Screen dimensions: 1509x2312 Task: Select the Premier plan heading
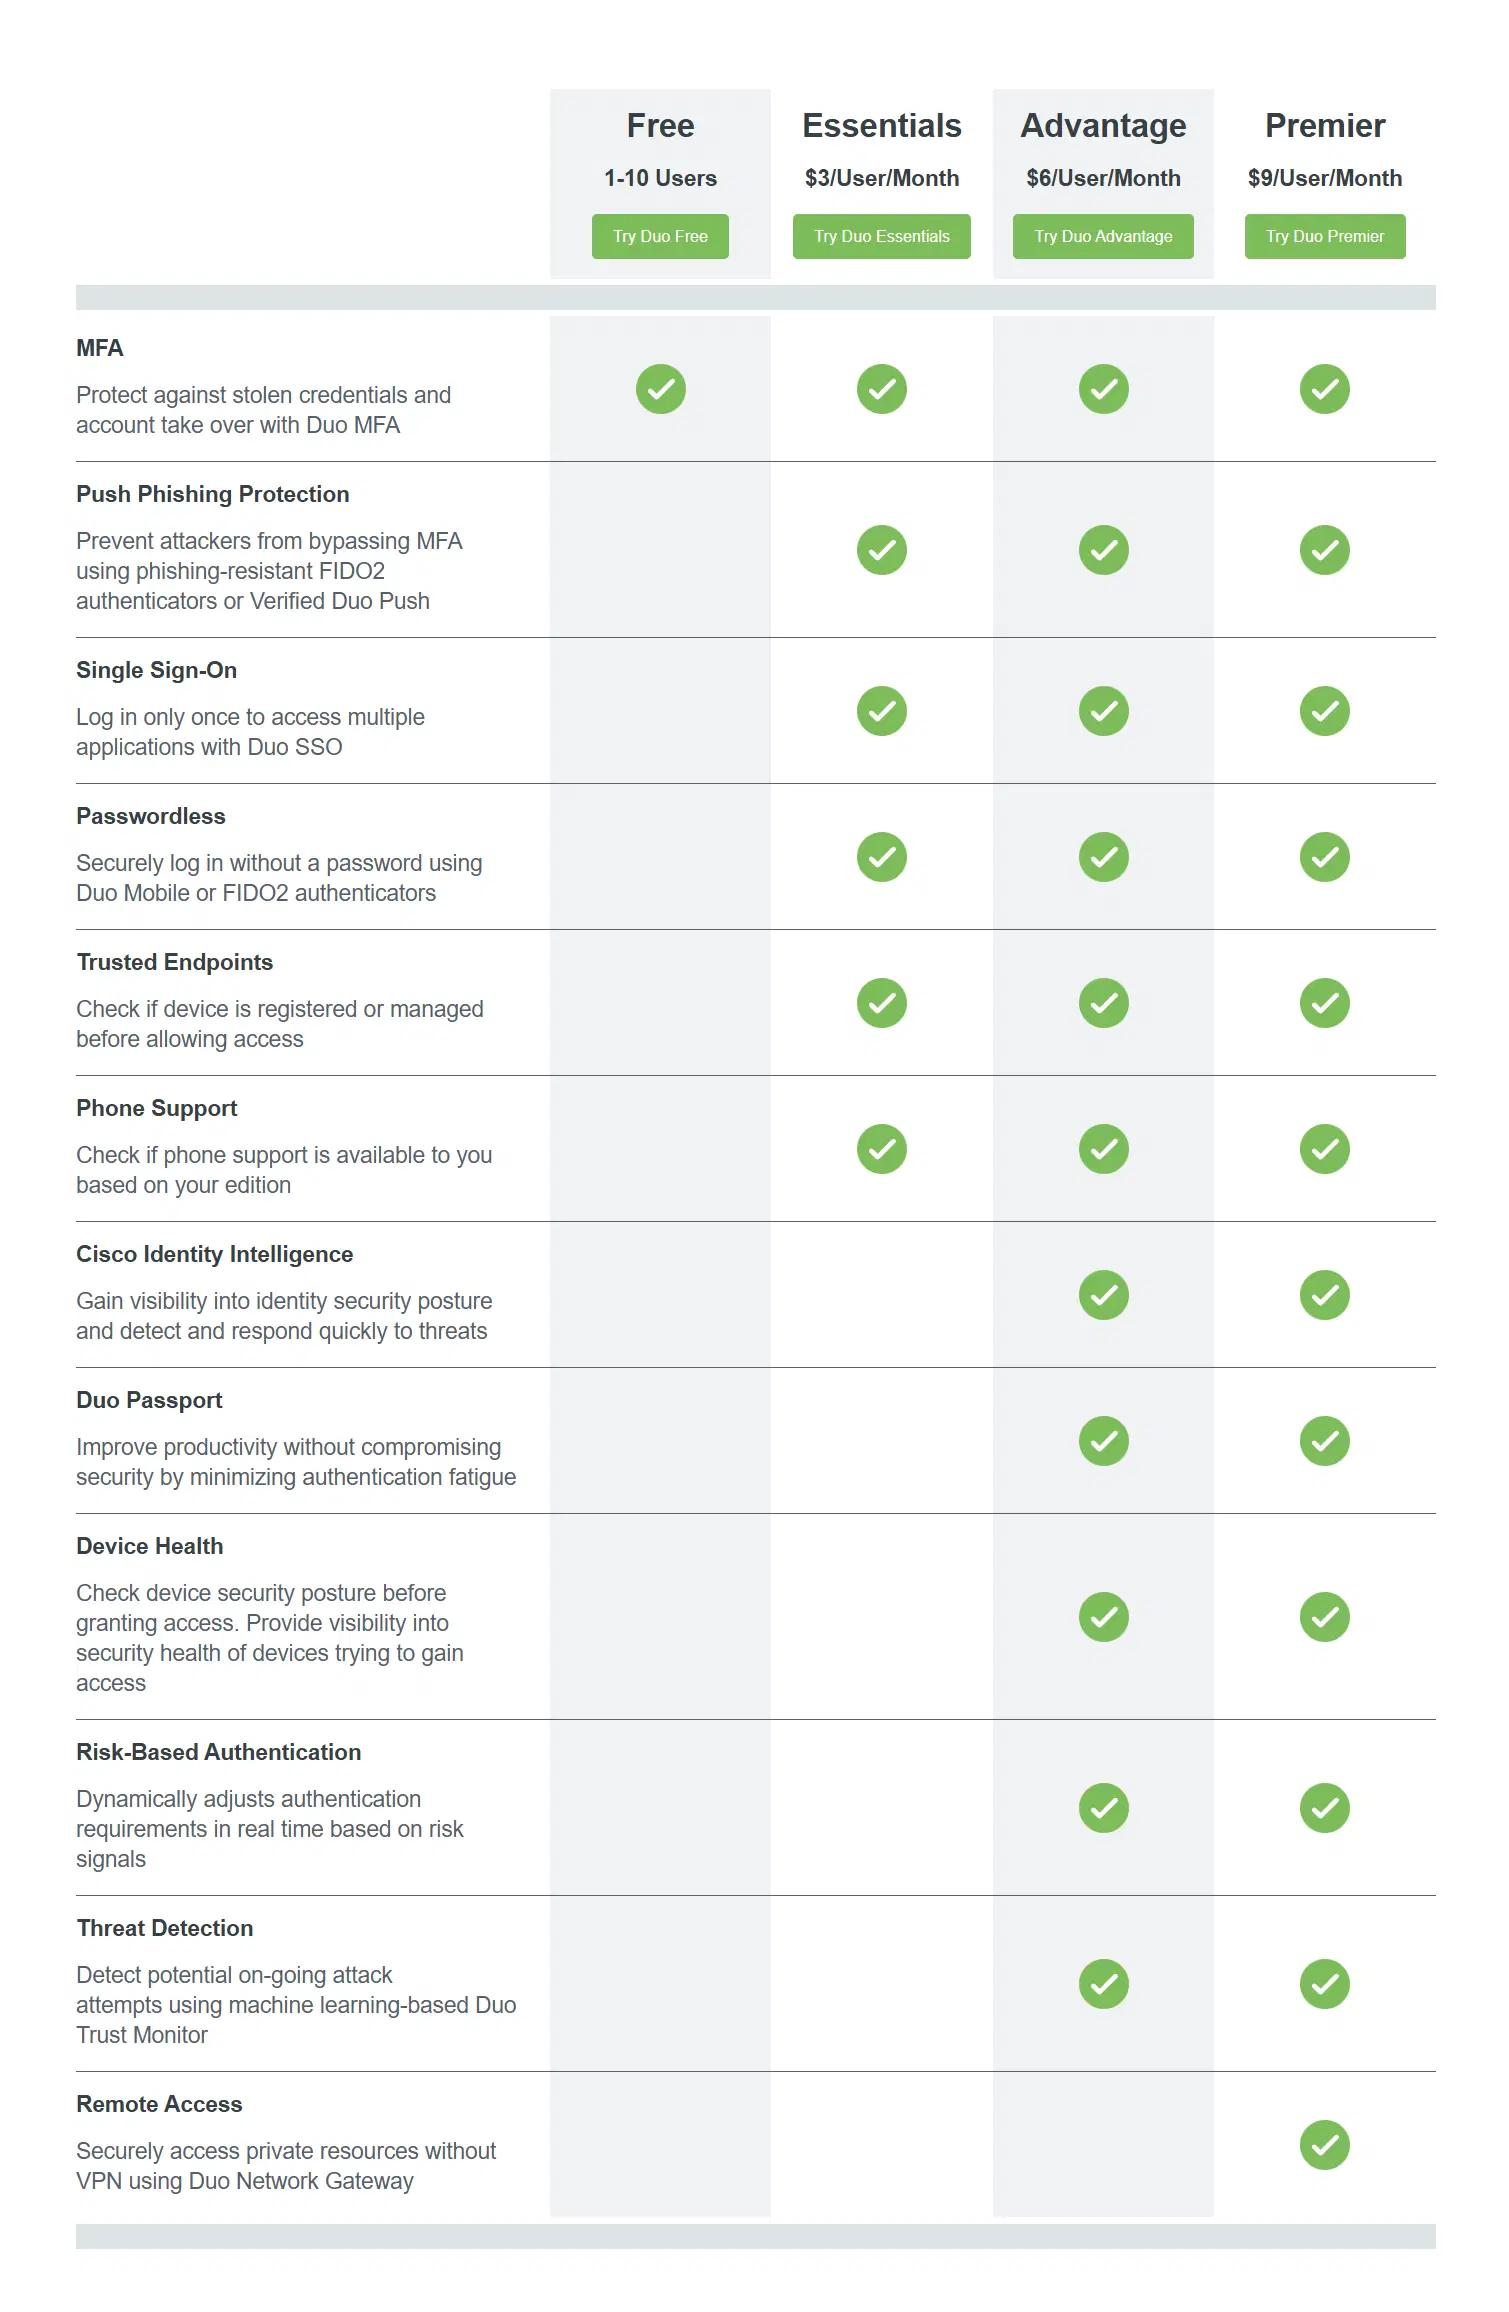pyautogui.click(x=1325, y=126)
